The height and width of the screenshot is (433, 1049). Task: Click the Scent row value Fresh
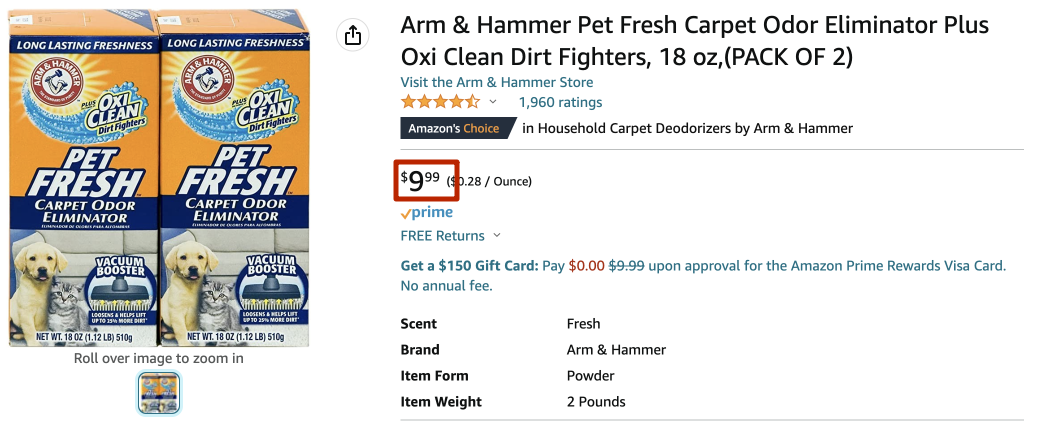pos(584,324)
